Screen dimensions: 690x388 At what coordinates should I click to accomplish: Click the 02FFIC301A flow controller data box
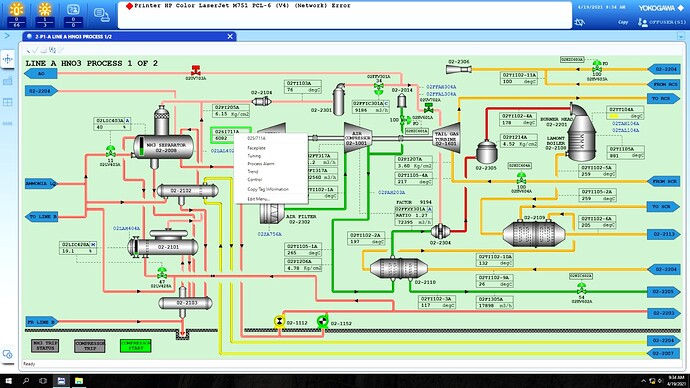371,107
